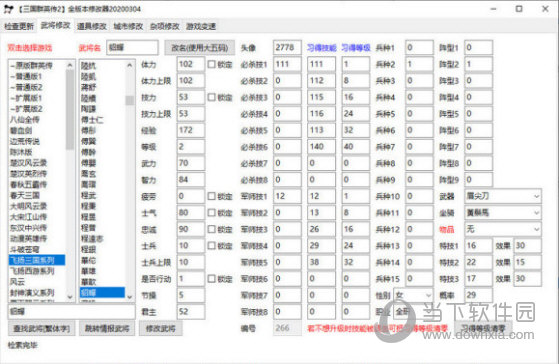Screen dimensions: 559x364
Task: Click the 特技1 field showing 16
Action: 478,246
